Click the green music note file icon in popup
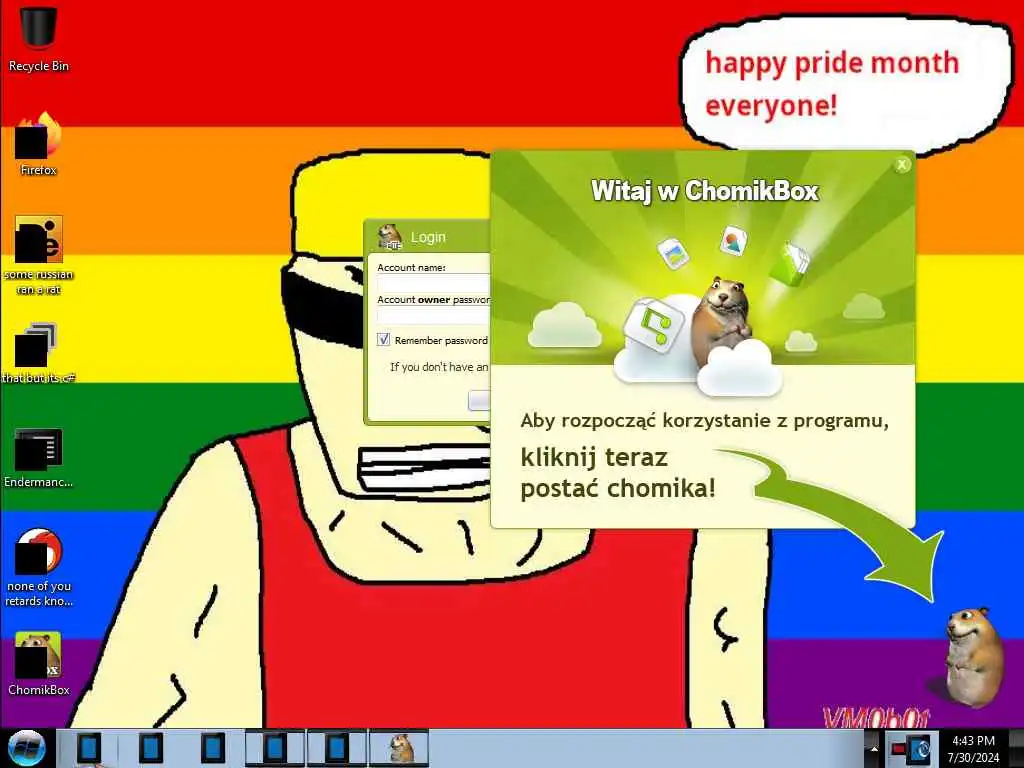The image size is (1024, 768). [x=653, y=325]
